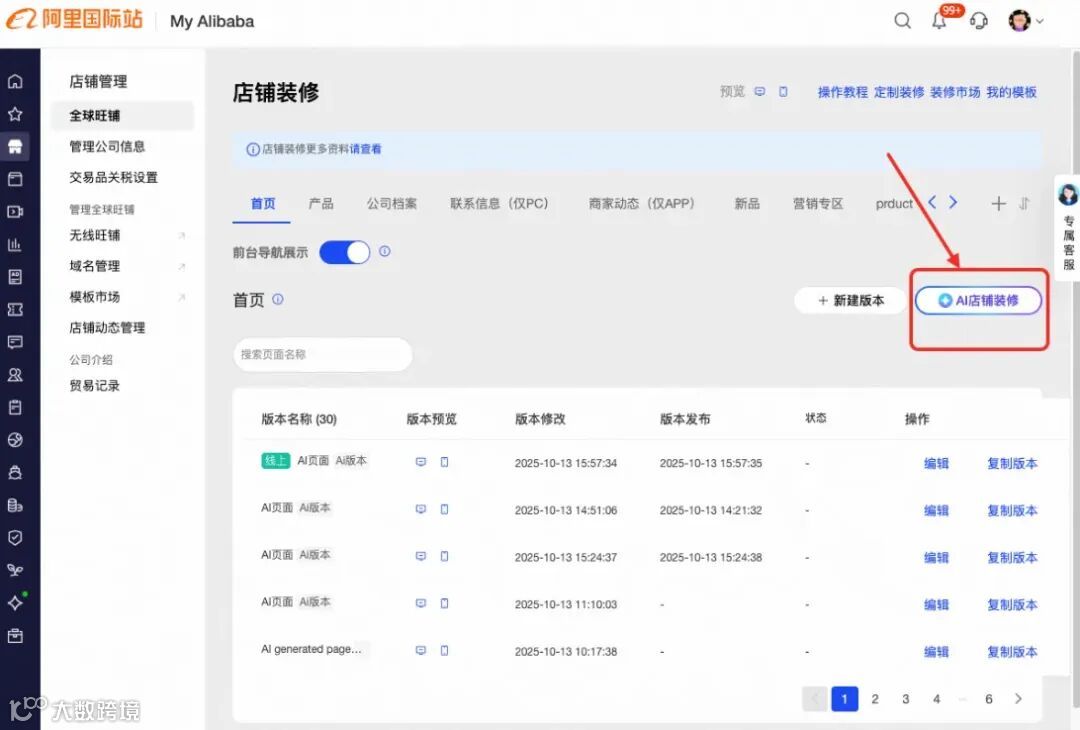Image resolution: width=1080 pixels, height=730 pixels.
Task: Preview mobile version of 线上 AI页面 row
Action: (x=444, y=462)
